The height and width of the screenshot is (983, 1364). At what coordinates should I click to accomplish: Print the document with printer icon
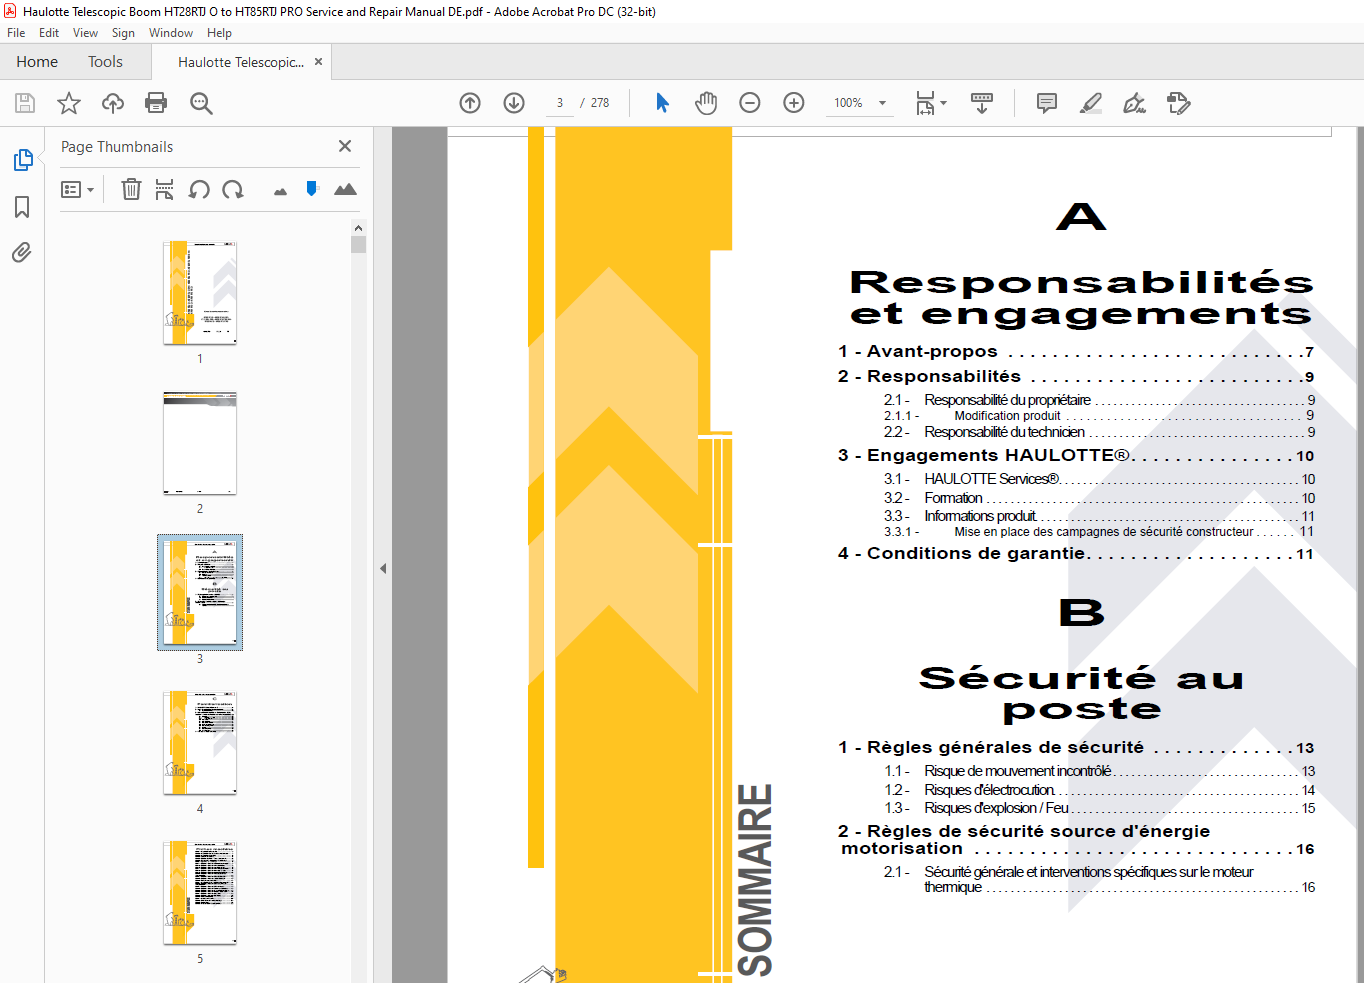[156, 103]
